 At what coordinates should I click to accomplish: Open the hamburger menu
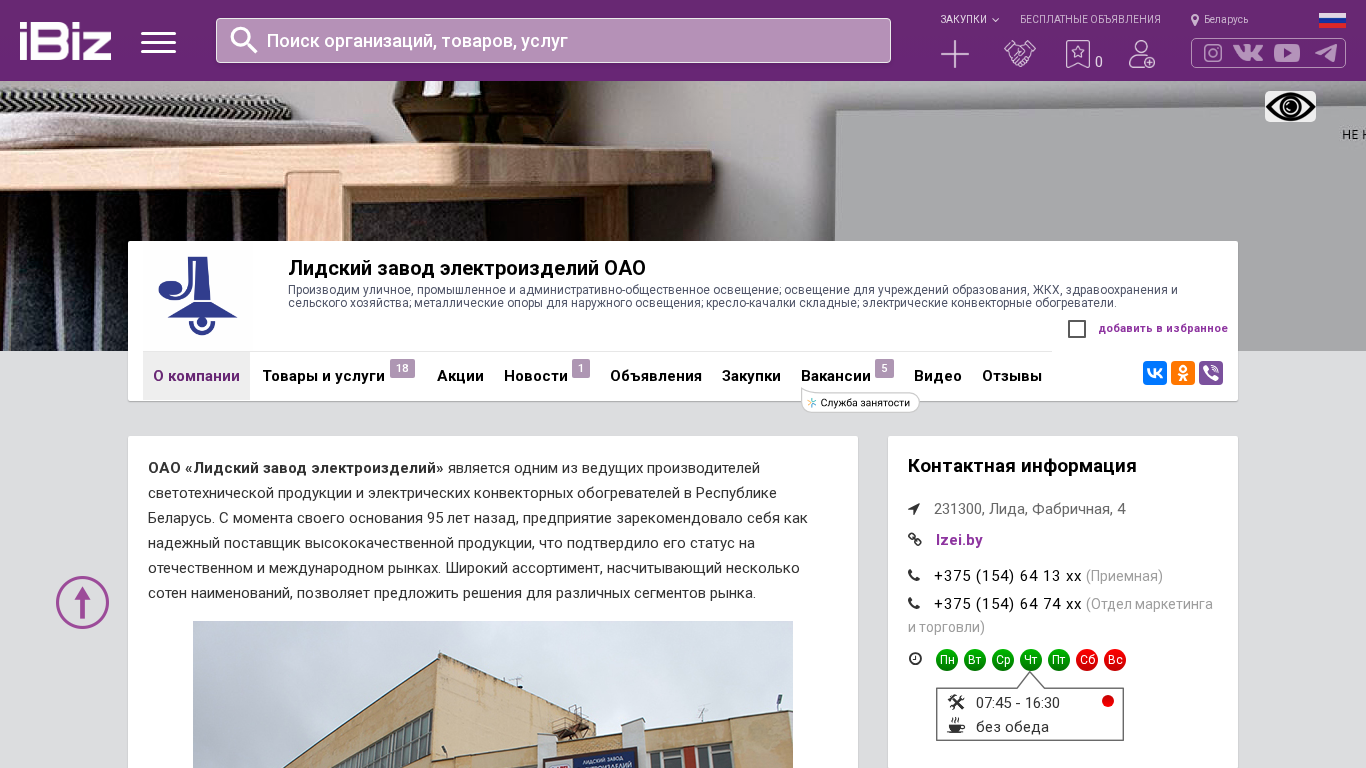[158, 42]
